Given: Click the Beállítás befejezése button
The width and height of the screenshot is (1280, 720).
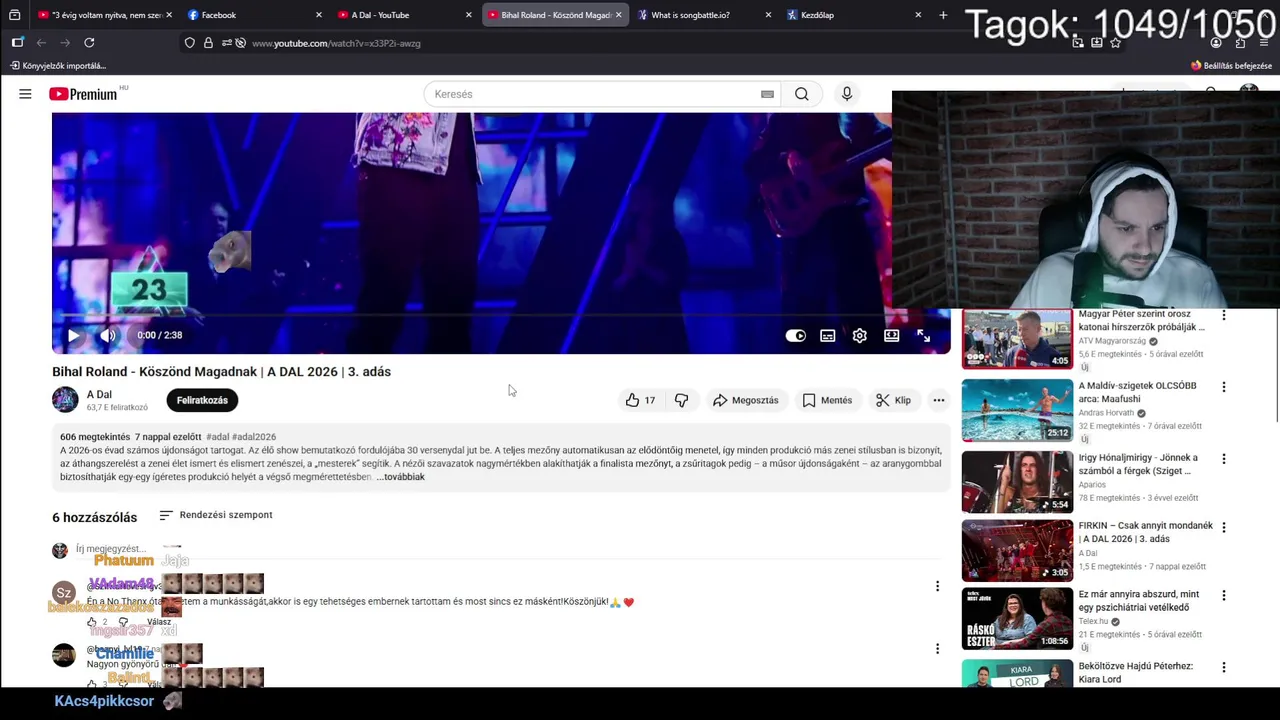Looking at the screenshot, I should click(x=1231, y=66).
